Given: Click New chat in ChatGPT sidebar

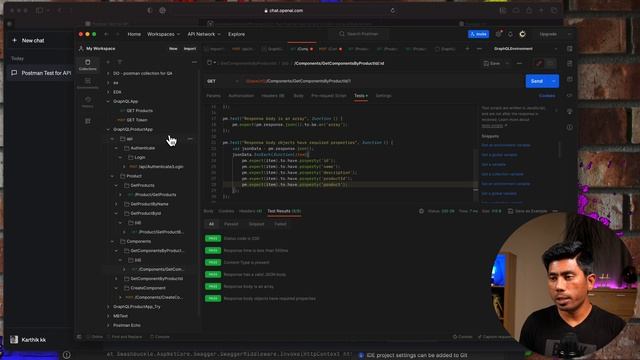Looking at the screenshot, I should tap(29, 40).
